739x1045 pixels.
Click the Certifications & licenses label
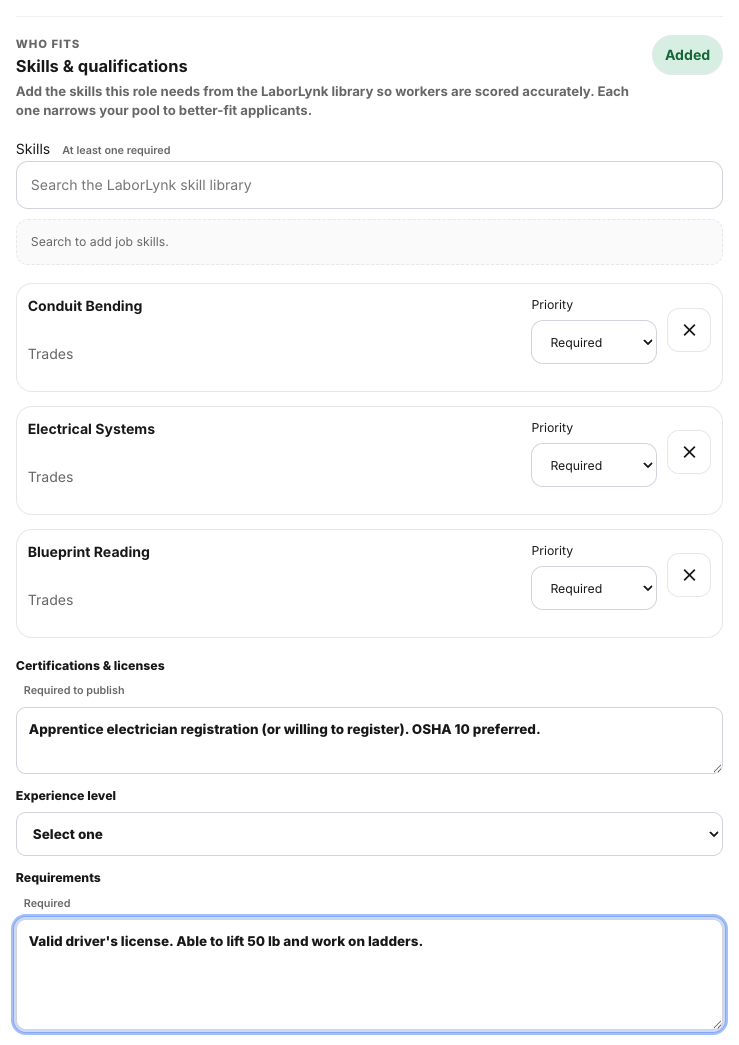(90, 666)
